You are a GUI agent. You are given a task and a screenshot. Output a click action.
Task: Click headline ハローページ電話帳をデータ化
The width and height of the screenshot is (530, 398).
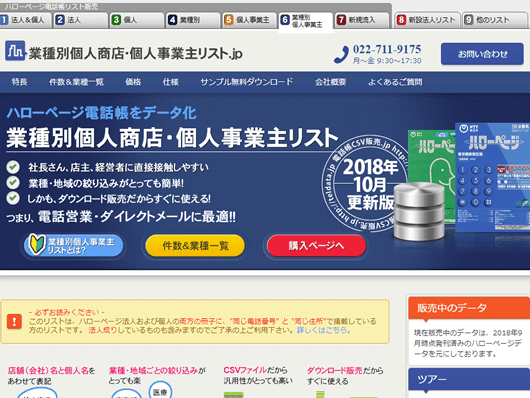pos(101,113)
